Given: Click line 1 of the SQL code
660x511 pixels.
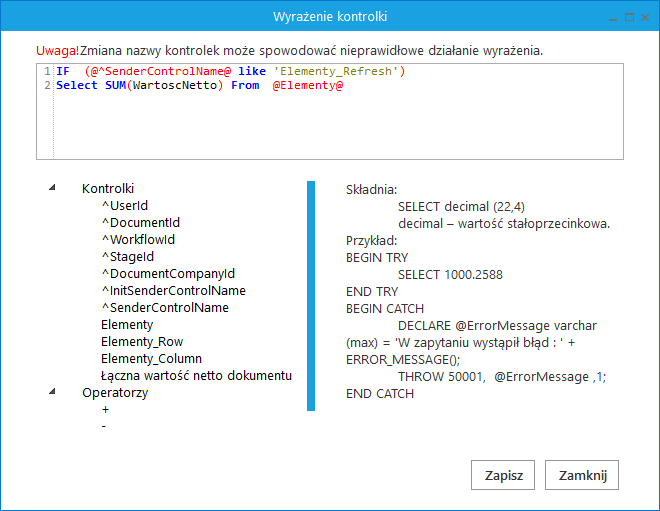Looking at the screenshot, I should click(231, 71).
